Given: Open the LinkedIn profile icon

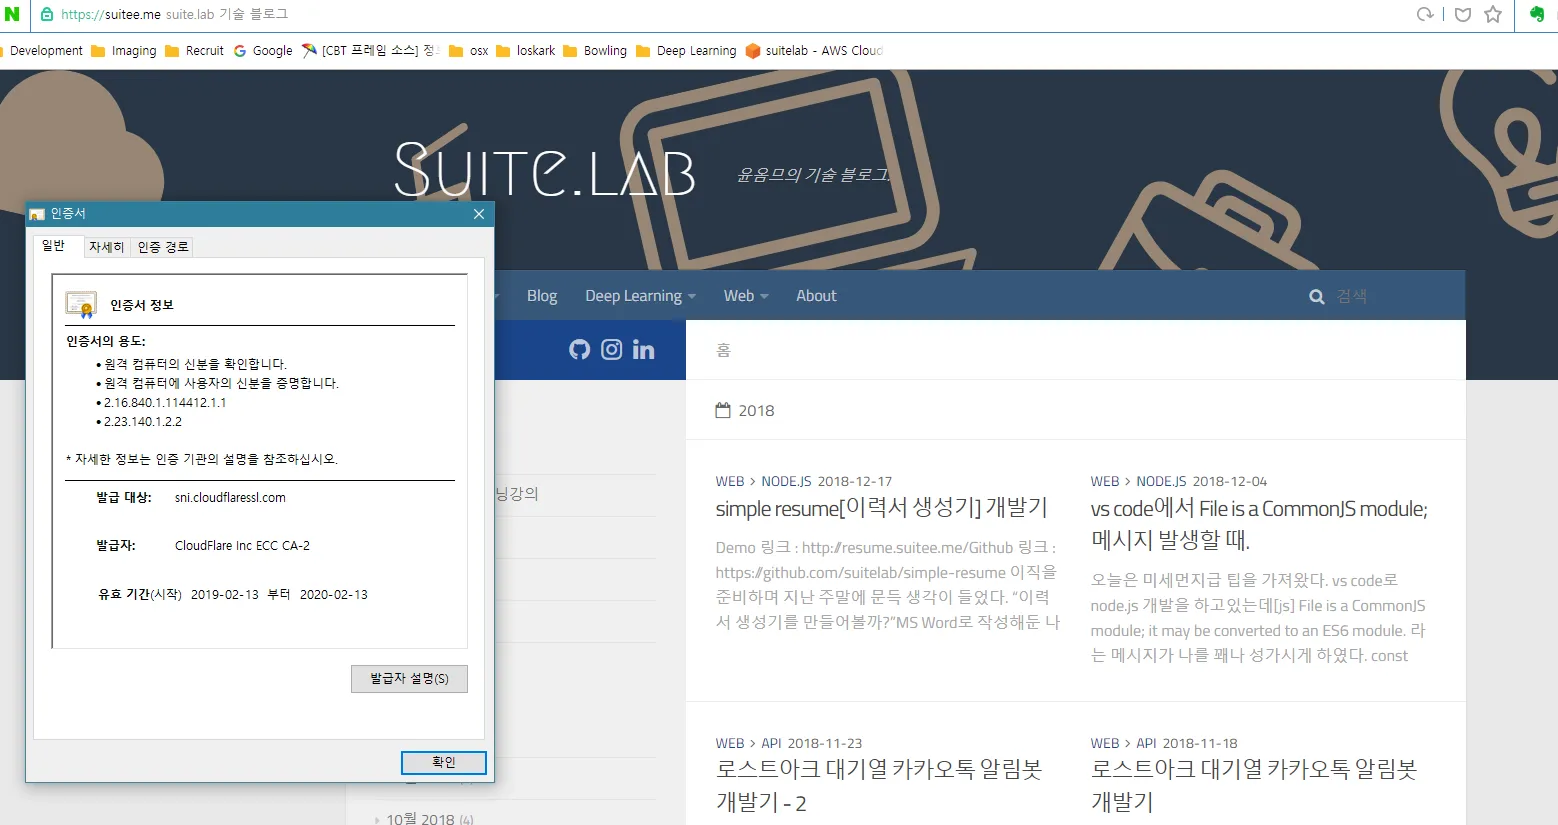Looking at the screenshot, I should (x=643, y=349).
